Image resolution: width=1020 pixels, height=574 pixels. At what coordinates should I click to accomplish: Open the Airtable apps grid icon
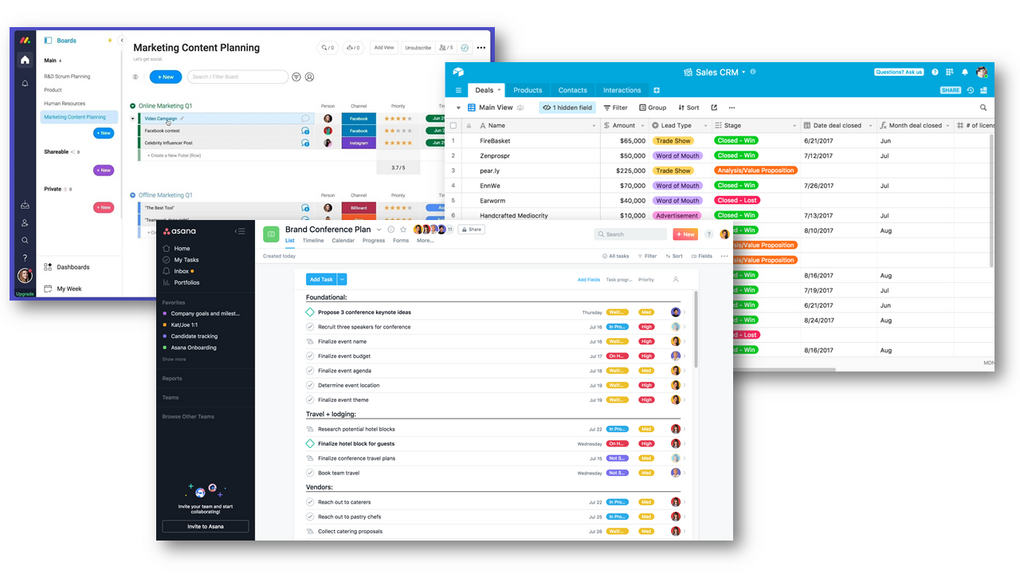pyautogui.click(x=950, y=72)
